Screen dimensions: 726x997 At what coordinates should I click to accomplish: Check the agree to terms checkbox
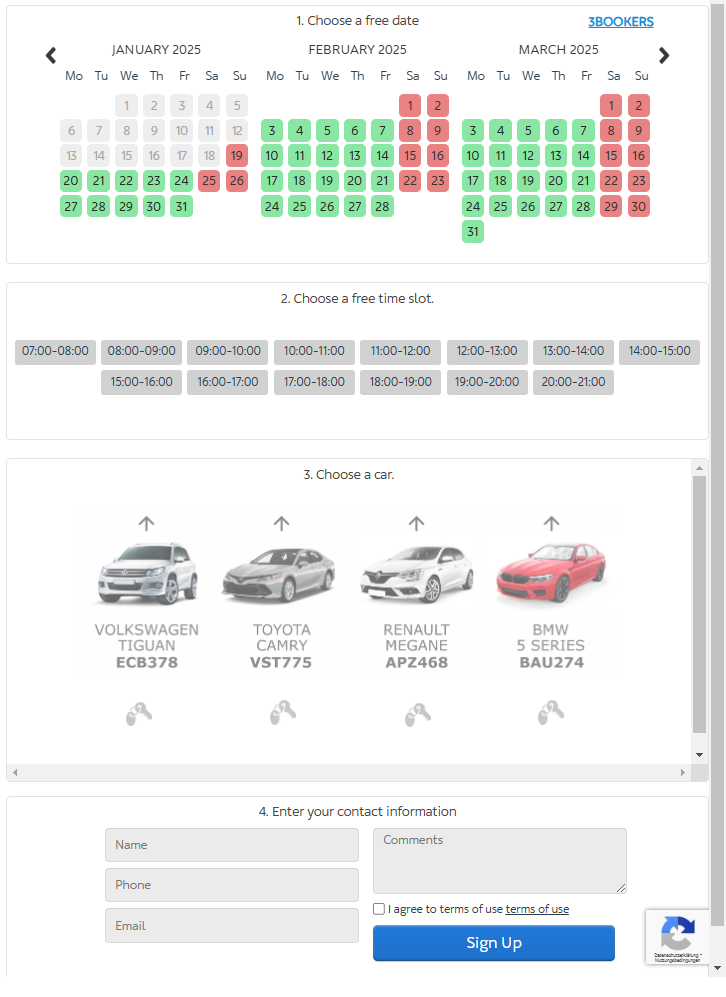coord(379,909)
